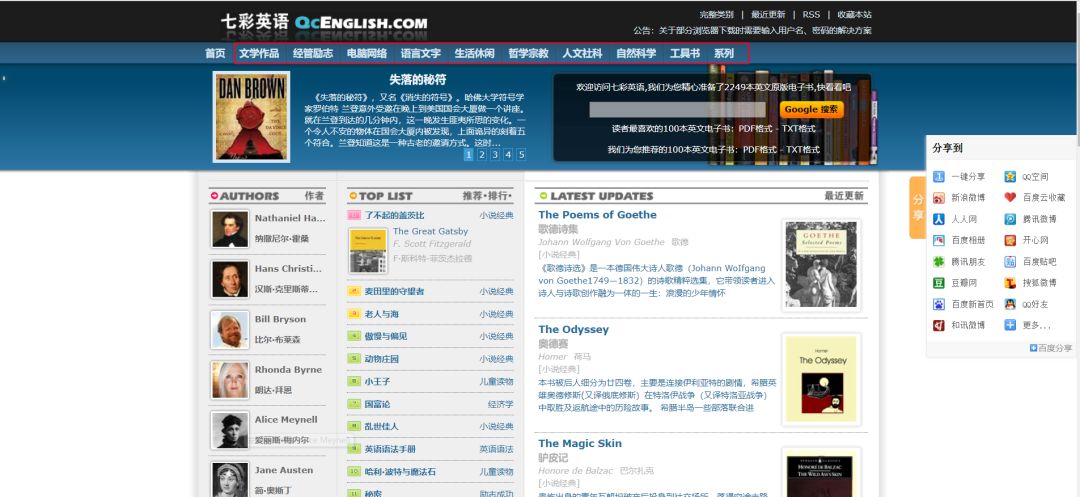Image resolution: width=1080 pixels, height=497 pixels.
Task: Click the Dan Brown book cover thumbnail
Action: pyautogui.click(x=251, y=116)
